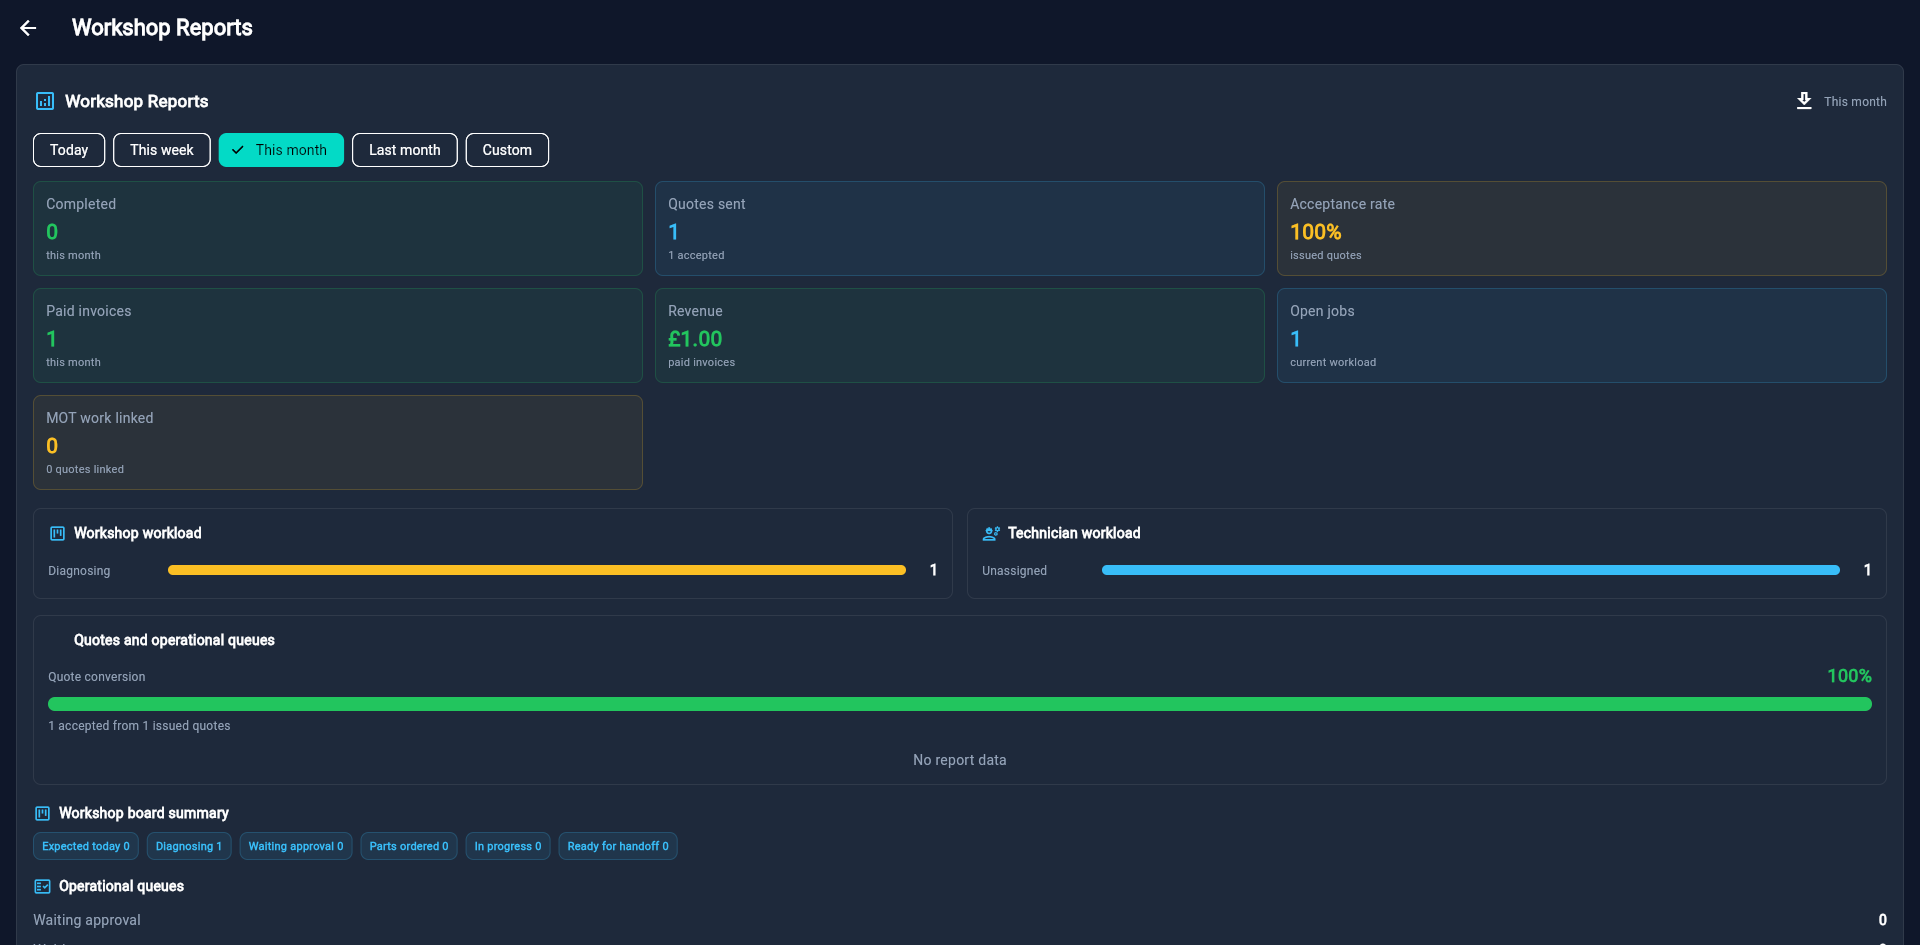
Task: Open the Revenue stat card
Action: pos(960,335)
